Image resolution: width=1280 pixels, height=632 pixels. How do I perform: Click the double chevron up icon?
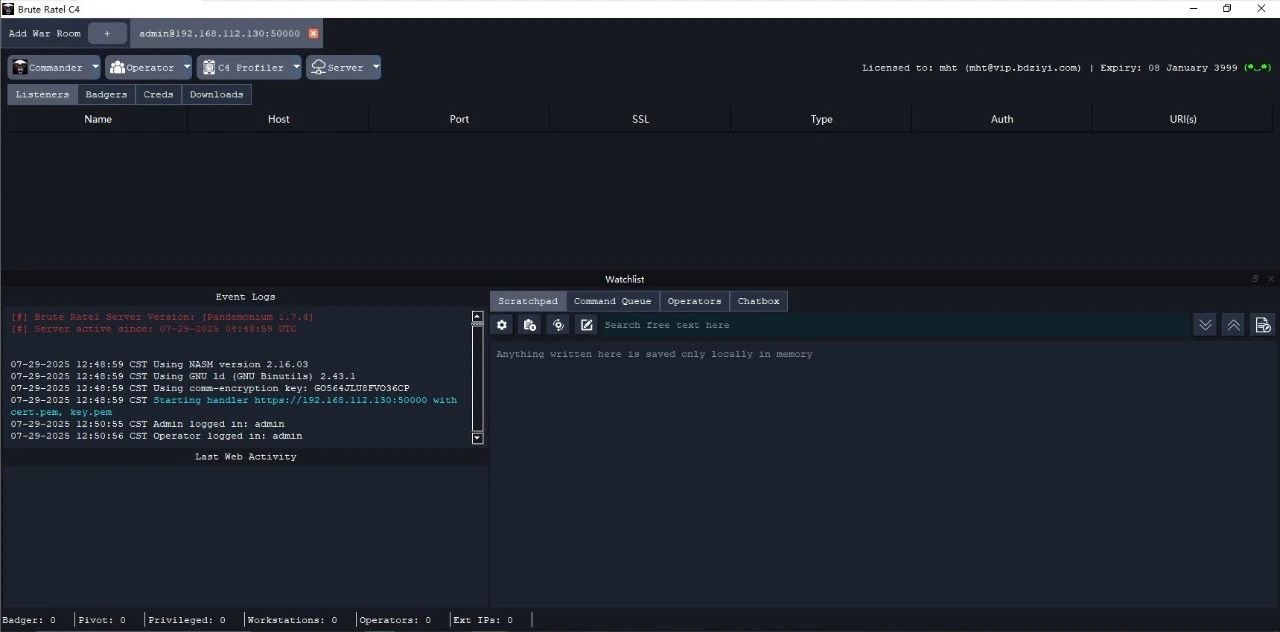1234,325
